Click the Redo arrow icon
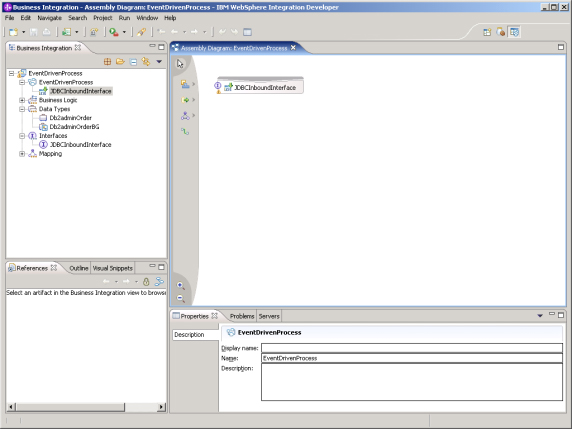The height and width of the screenshot is (429, 572). [x=234, y=32]
